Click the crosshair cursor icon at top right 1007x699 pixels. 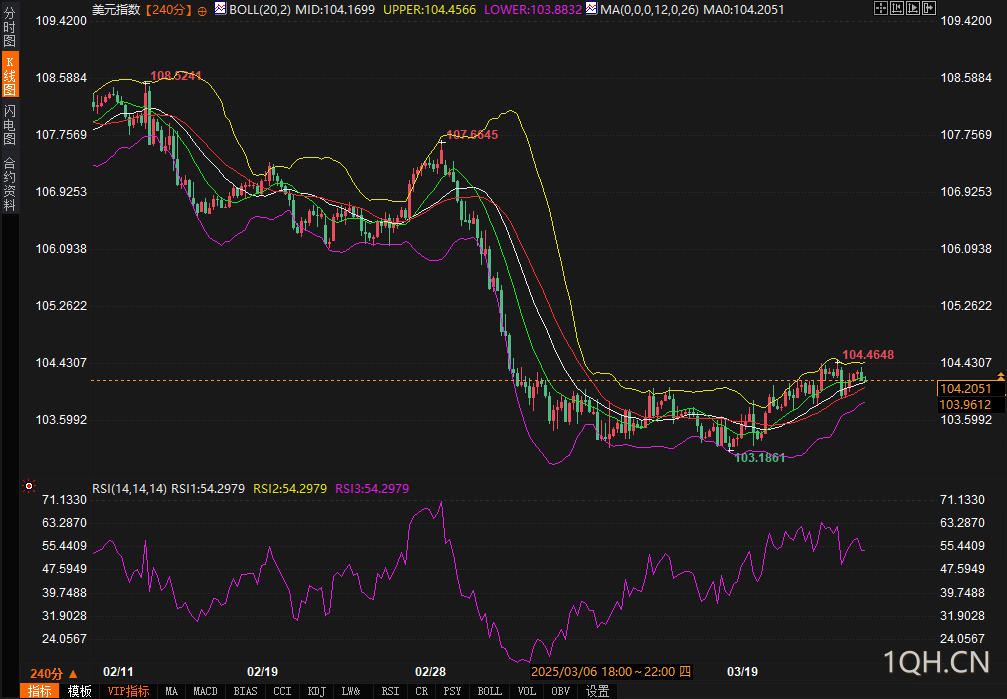point(880,8)
